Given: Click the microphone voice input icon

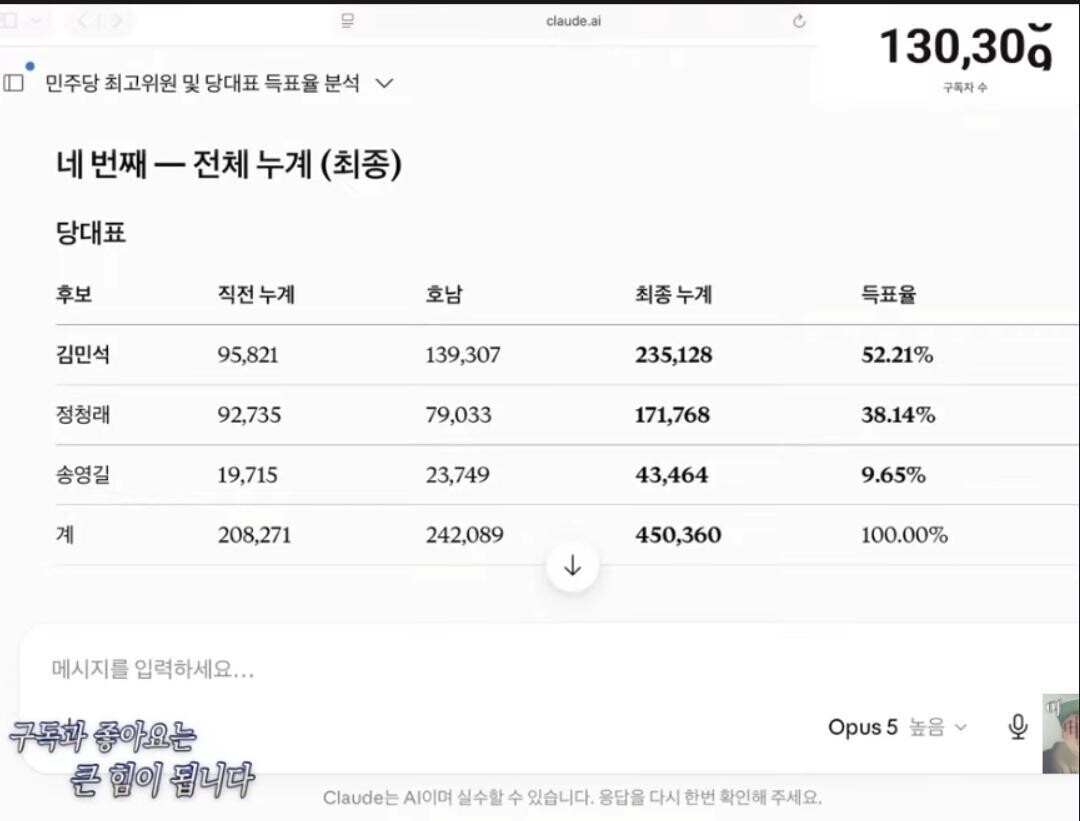Looking at the screenshot, I should (1018, 727).
